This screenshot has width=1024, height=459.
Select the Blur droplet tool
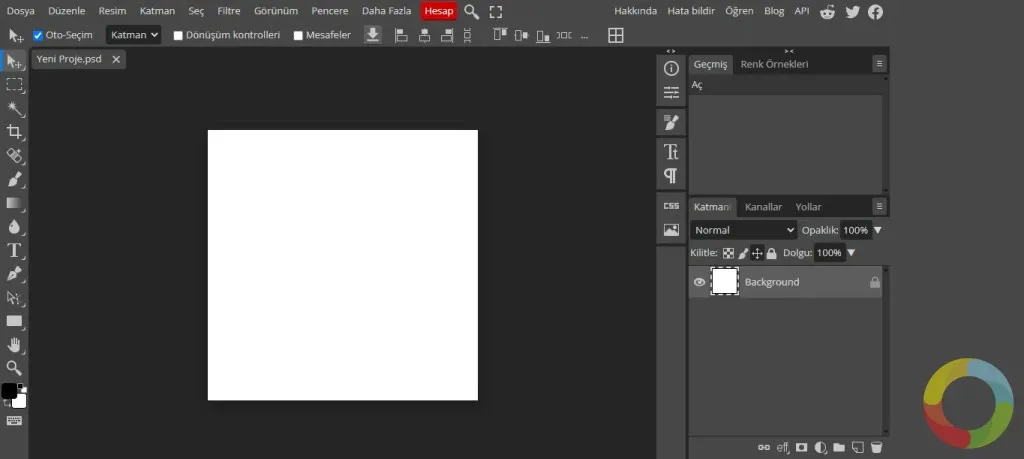pos(14,227)
